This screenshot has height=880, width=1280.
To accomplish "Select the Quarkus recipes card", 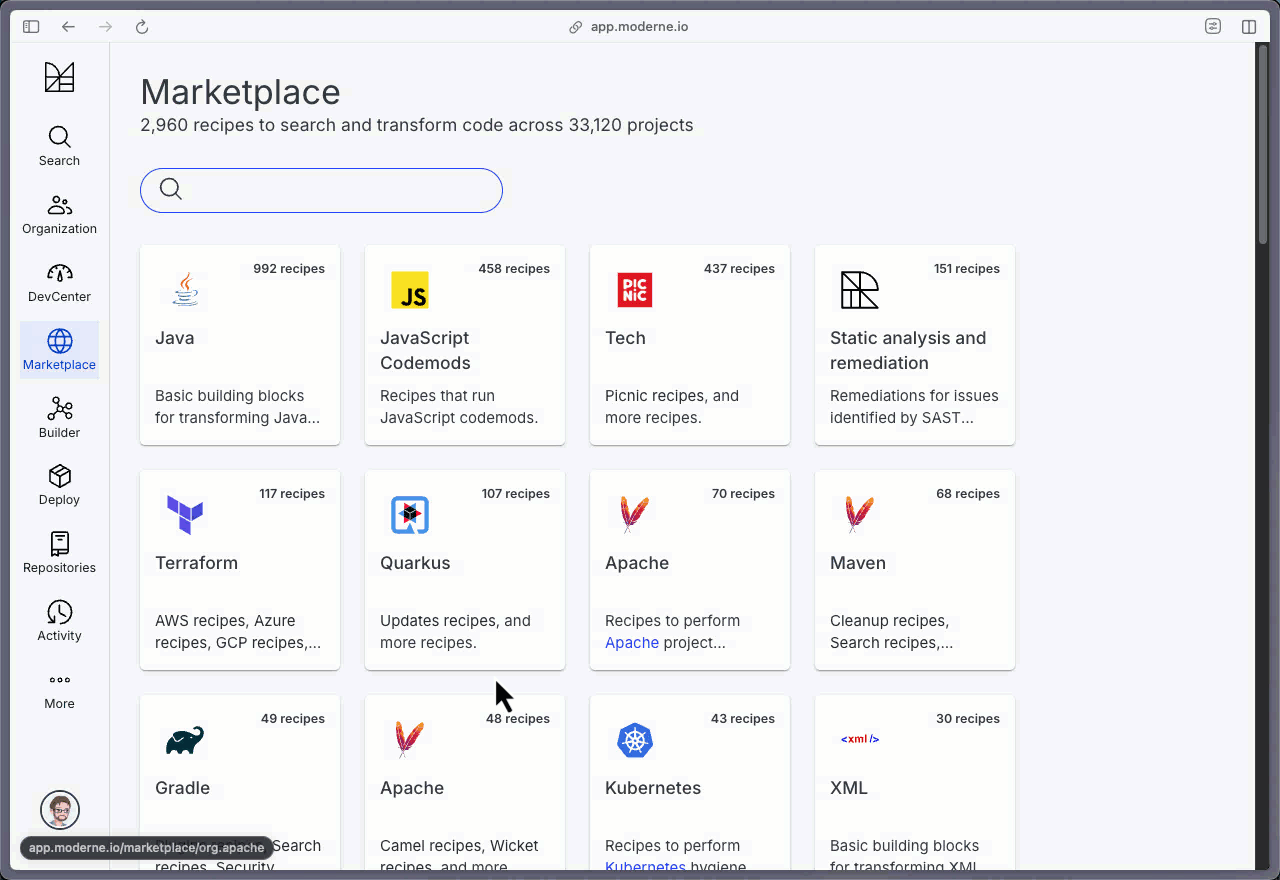I will point(465,570).
